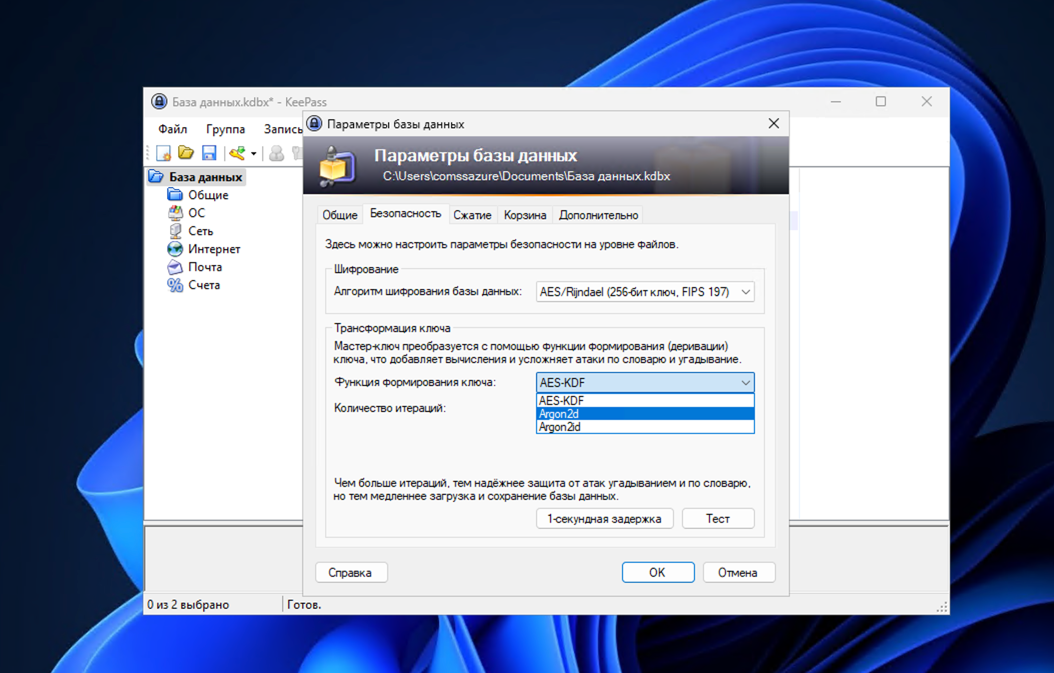
Task: Open the Группа menu
Action: 225,128
